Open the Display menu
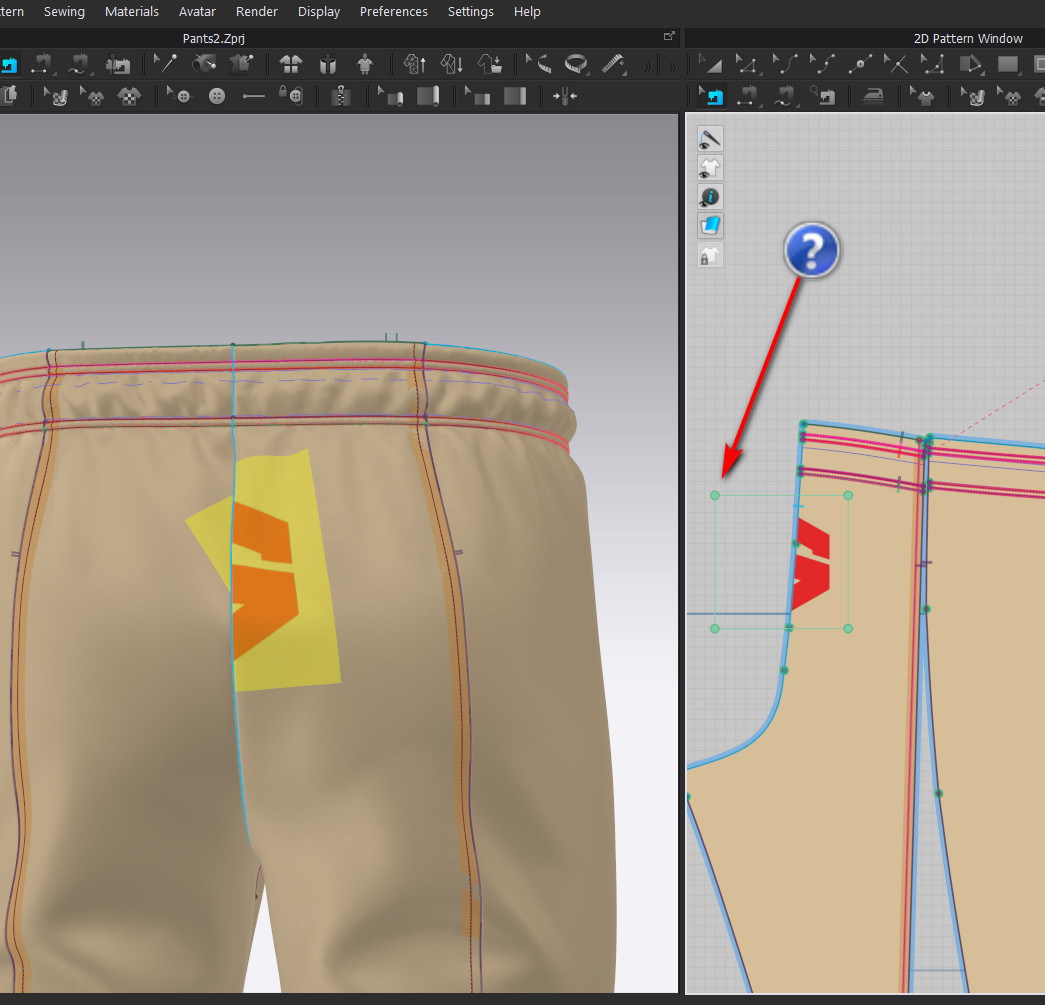Image resolution: width=1045 pixels, height=1005 pixels. pos(319,11)
